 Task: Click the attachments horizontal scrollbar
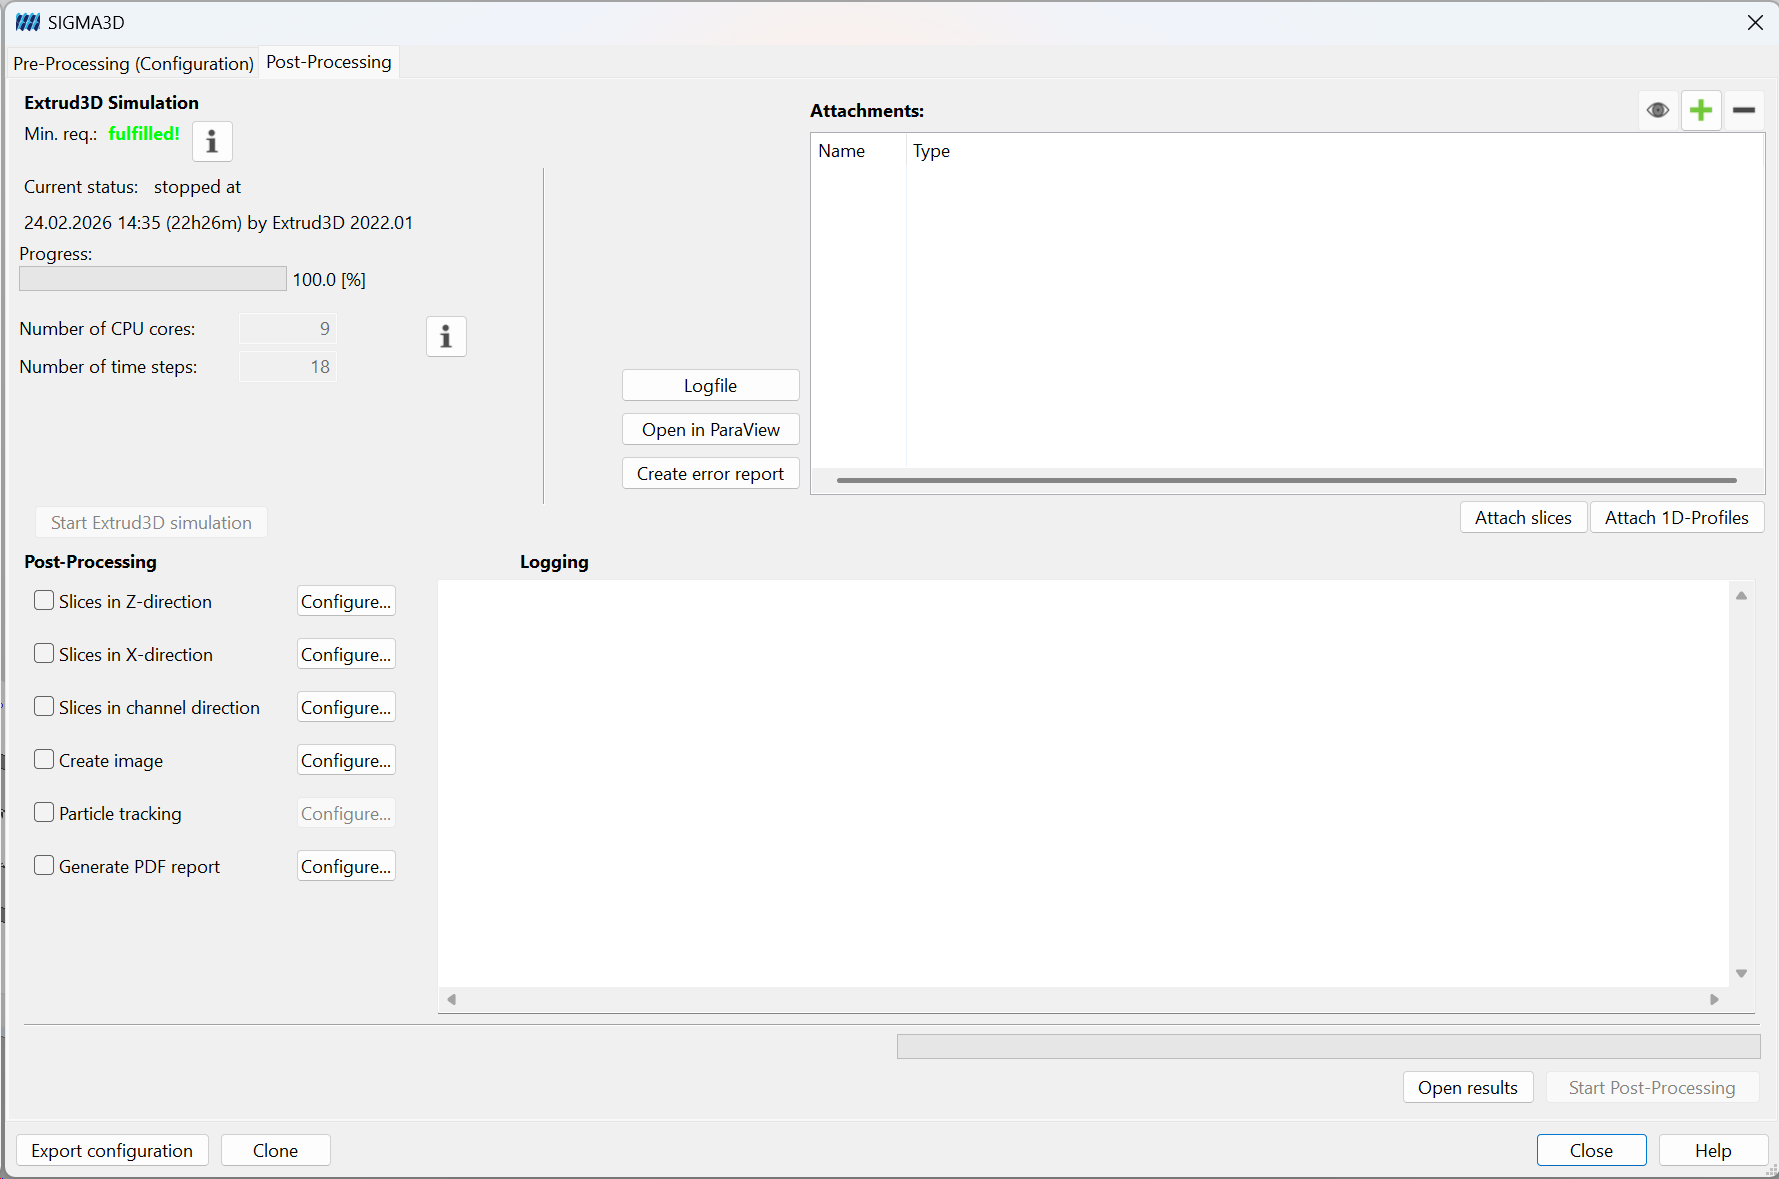(x=1286, y=480)
